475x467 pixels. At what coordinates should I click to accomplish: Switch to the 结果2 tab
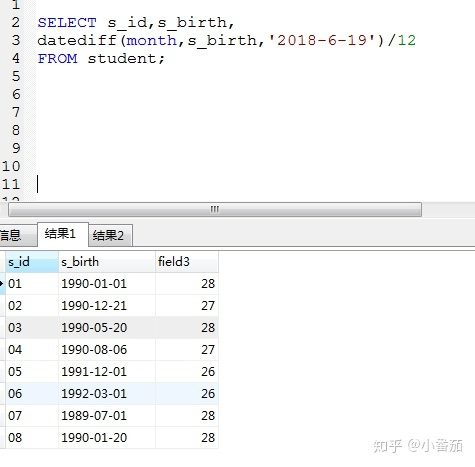click(110, 236)
